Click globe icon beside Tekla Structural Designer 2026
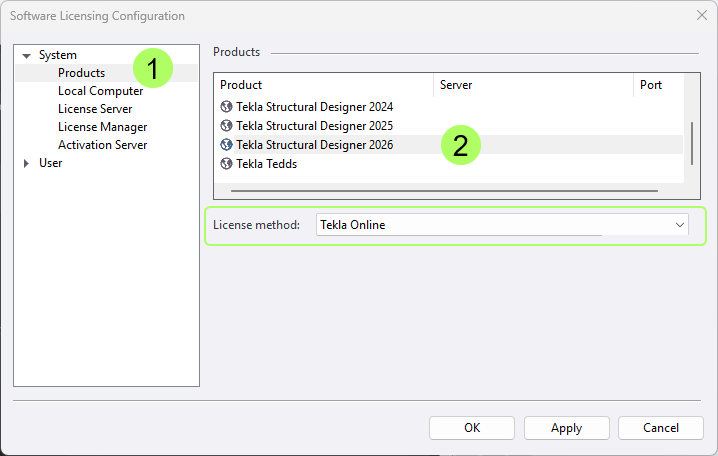 226,145
